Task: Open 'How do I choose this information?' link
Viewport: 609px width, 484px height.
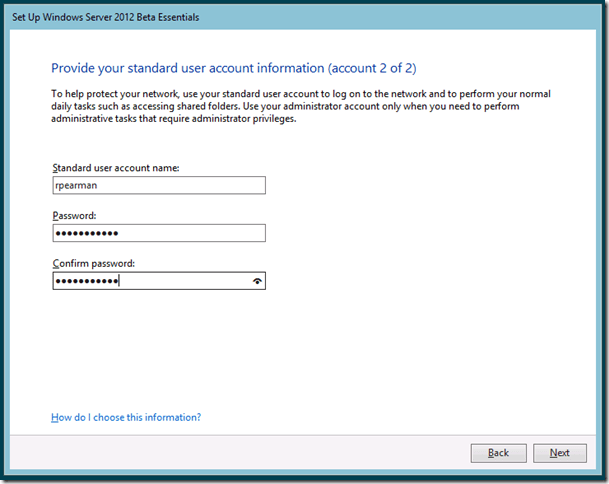Action: [x=126, y=417]
